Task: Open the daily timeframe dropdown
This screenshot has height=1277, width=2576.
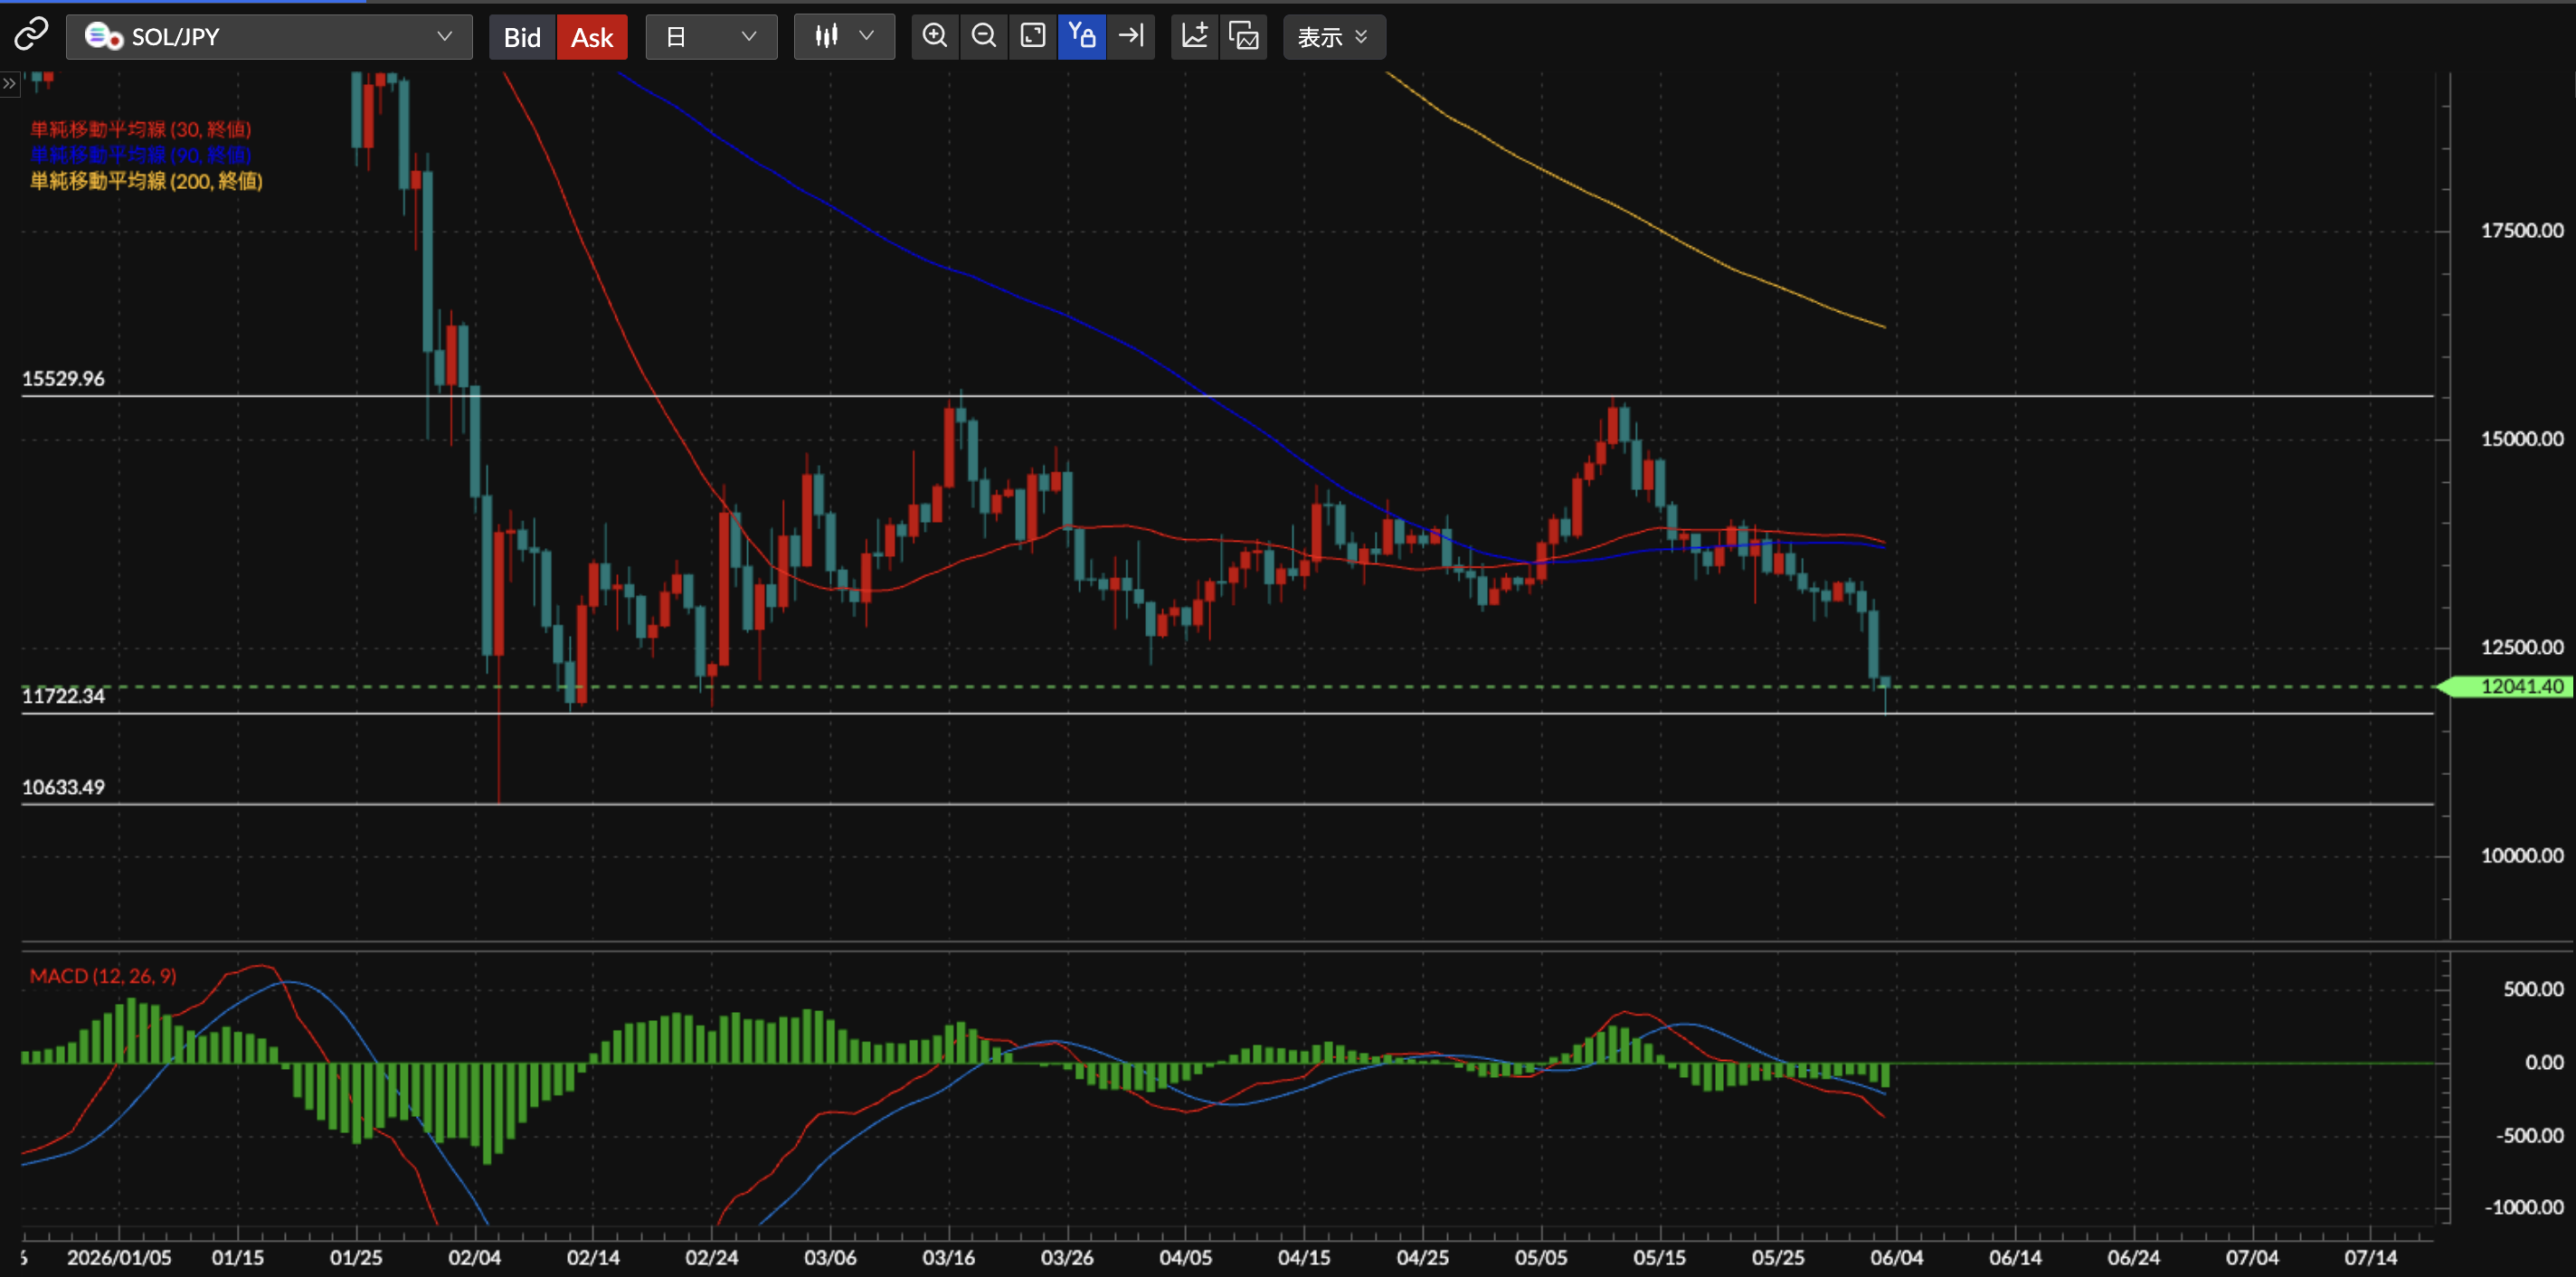Action: (711, 37)
